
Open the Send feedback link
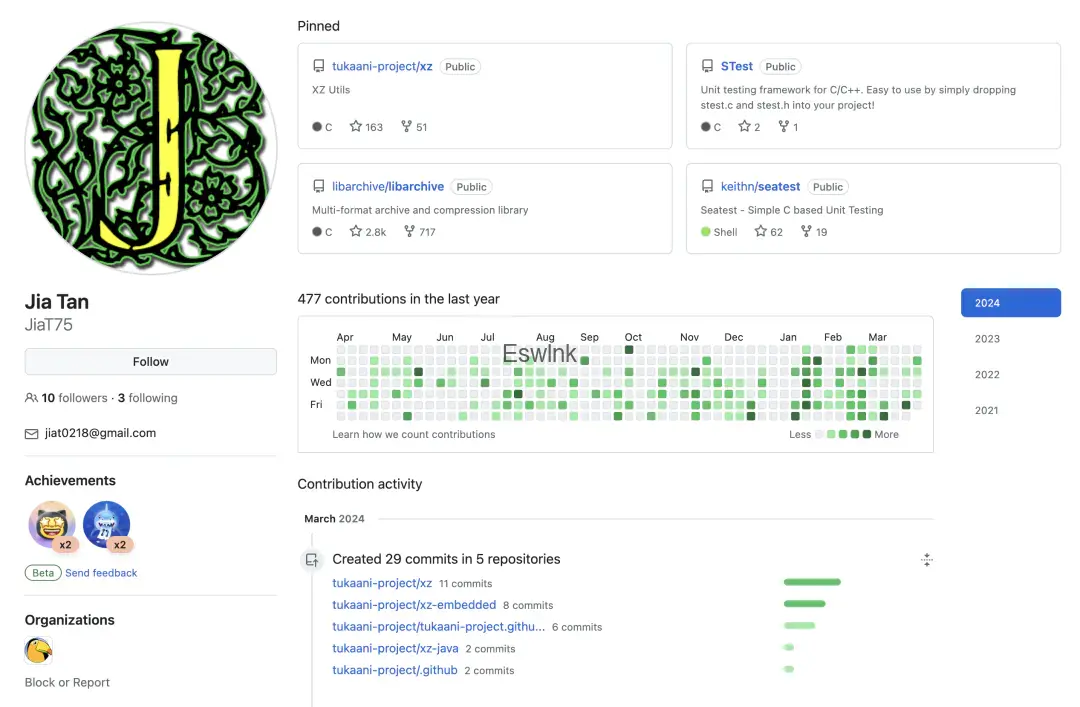tap(101, 573)
